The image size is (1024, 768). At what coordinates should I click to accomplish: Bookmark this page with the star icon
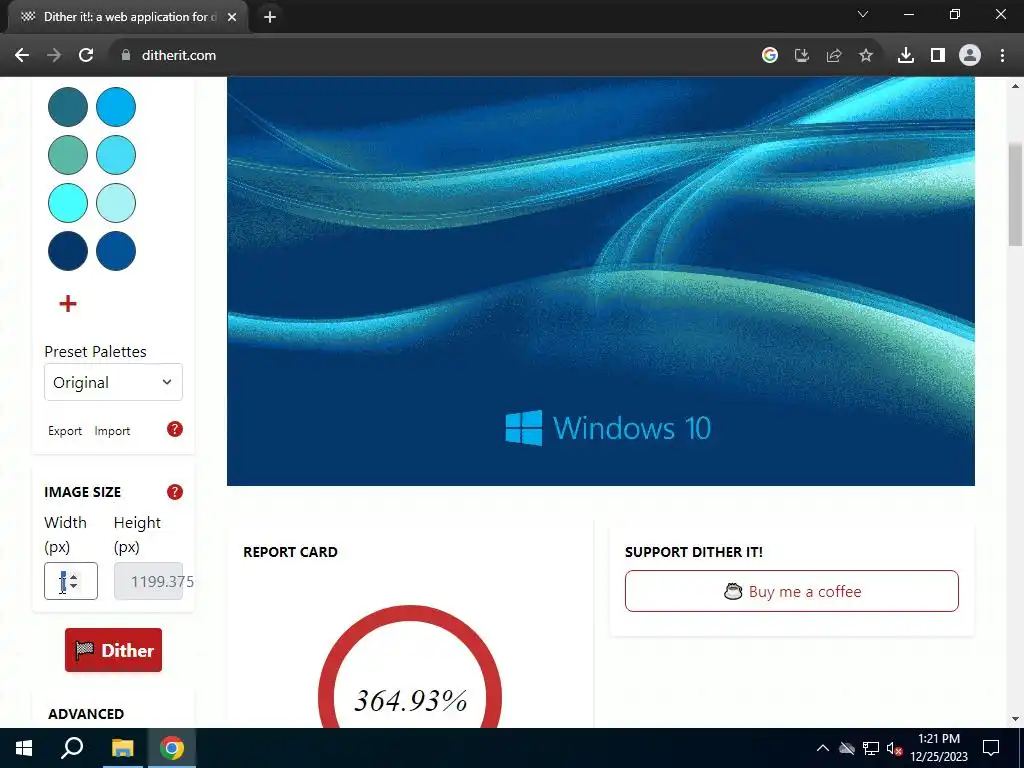click(x=866, y=56)
